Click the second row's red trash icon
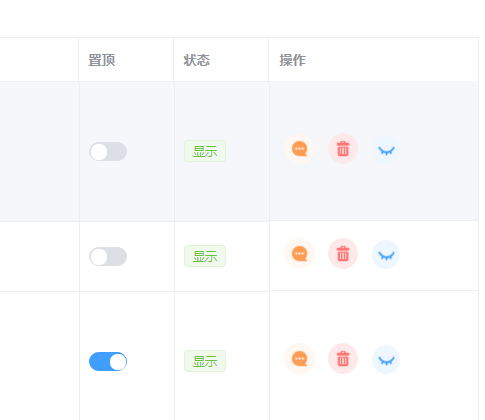 [x=343, y=254]
